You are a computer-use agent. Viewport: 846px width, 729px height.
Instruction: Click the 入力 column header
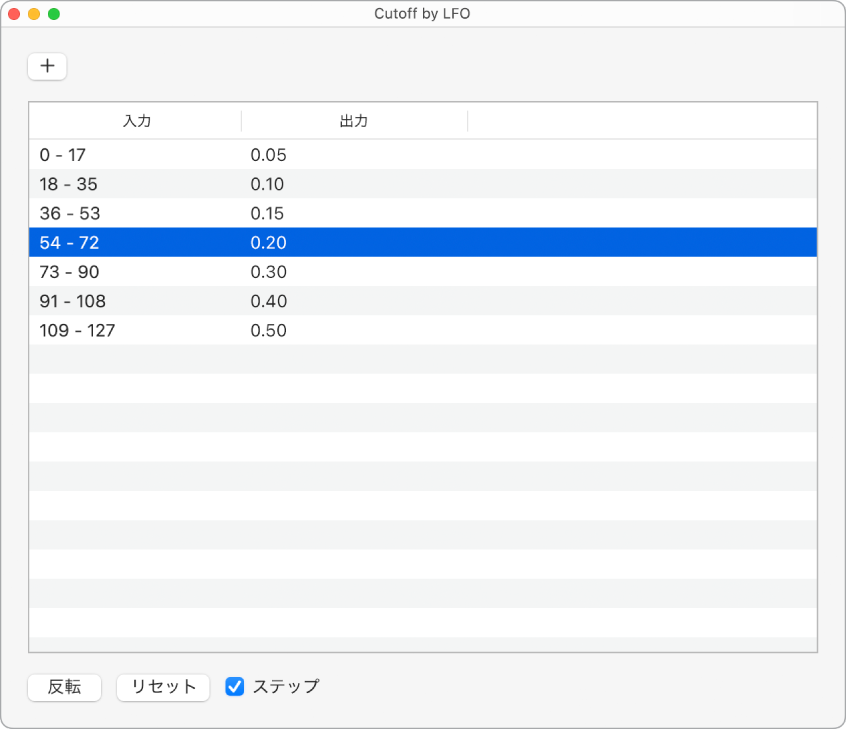coord(137,121)
